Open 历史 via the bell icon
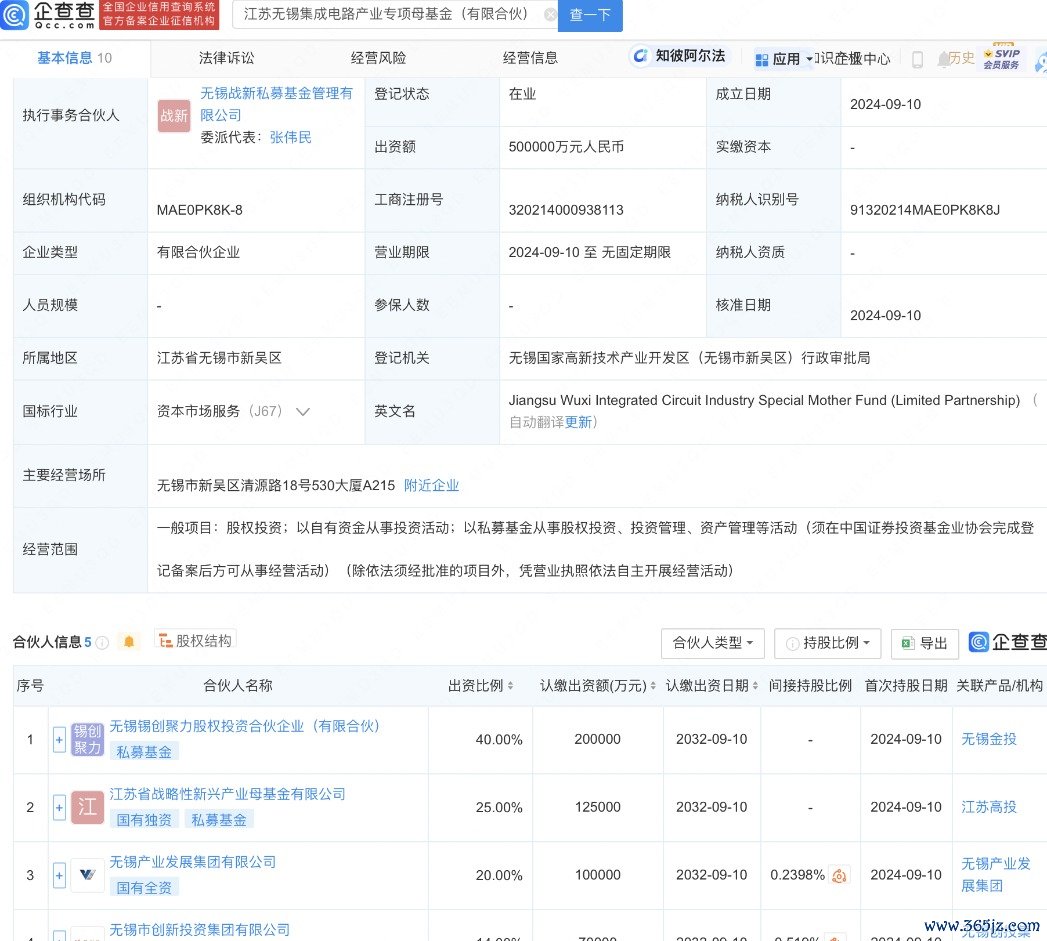1047x941 pixels. coord(956,59)
